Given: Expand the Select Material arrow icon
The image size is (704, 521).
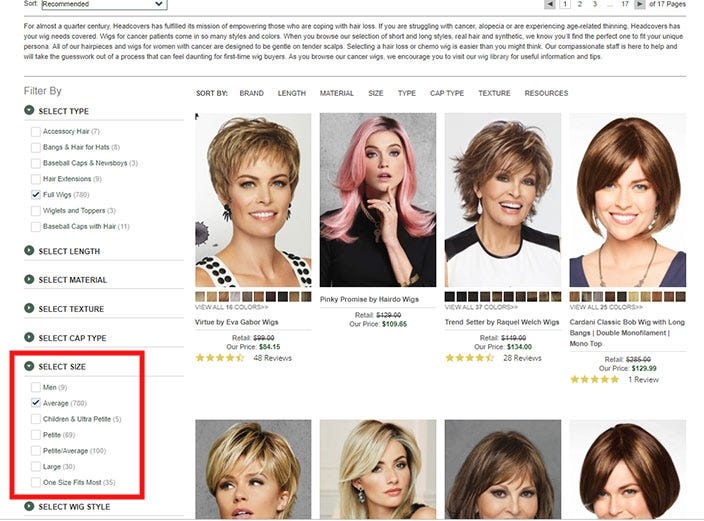Looking at the screenshot, I should pos(29,279).
